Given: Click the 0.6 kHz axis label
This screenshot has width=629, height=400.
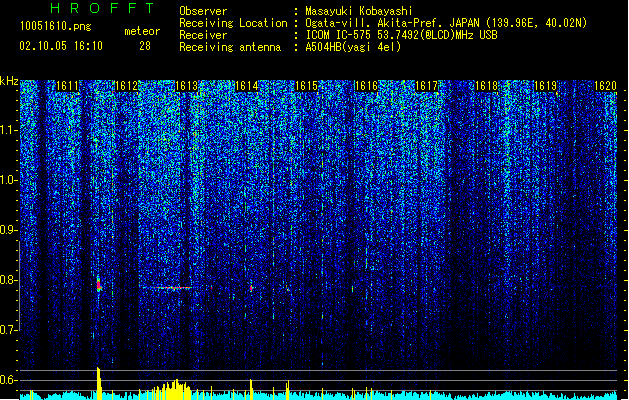Looking at the screenshot, I should click(x=8, y=380).
